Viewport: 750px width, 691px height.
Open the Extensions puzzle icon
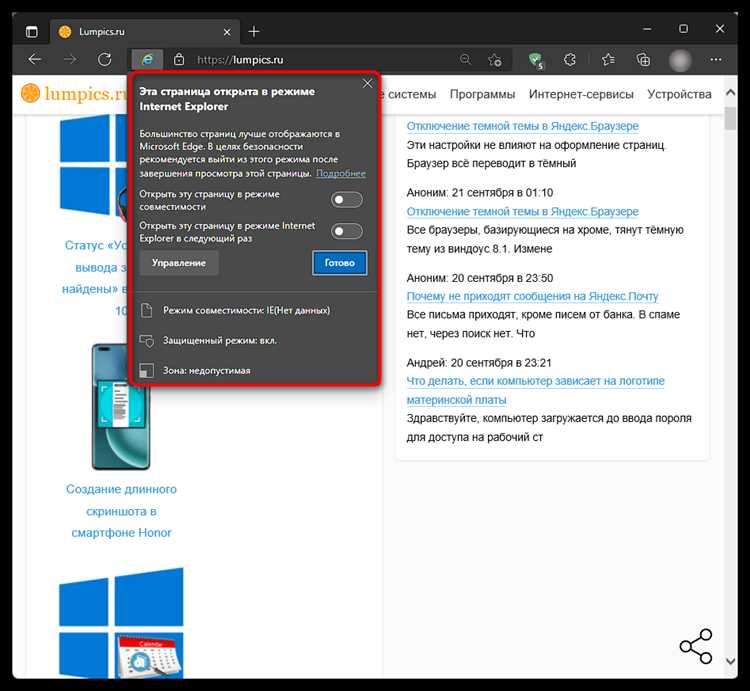[x=570, y=60]
